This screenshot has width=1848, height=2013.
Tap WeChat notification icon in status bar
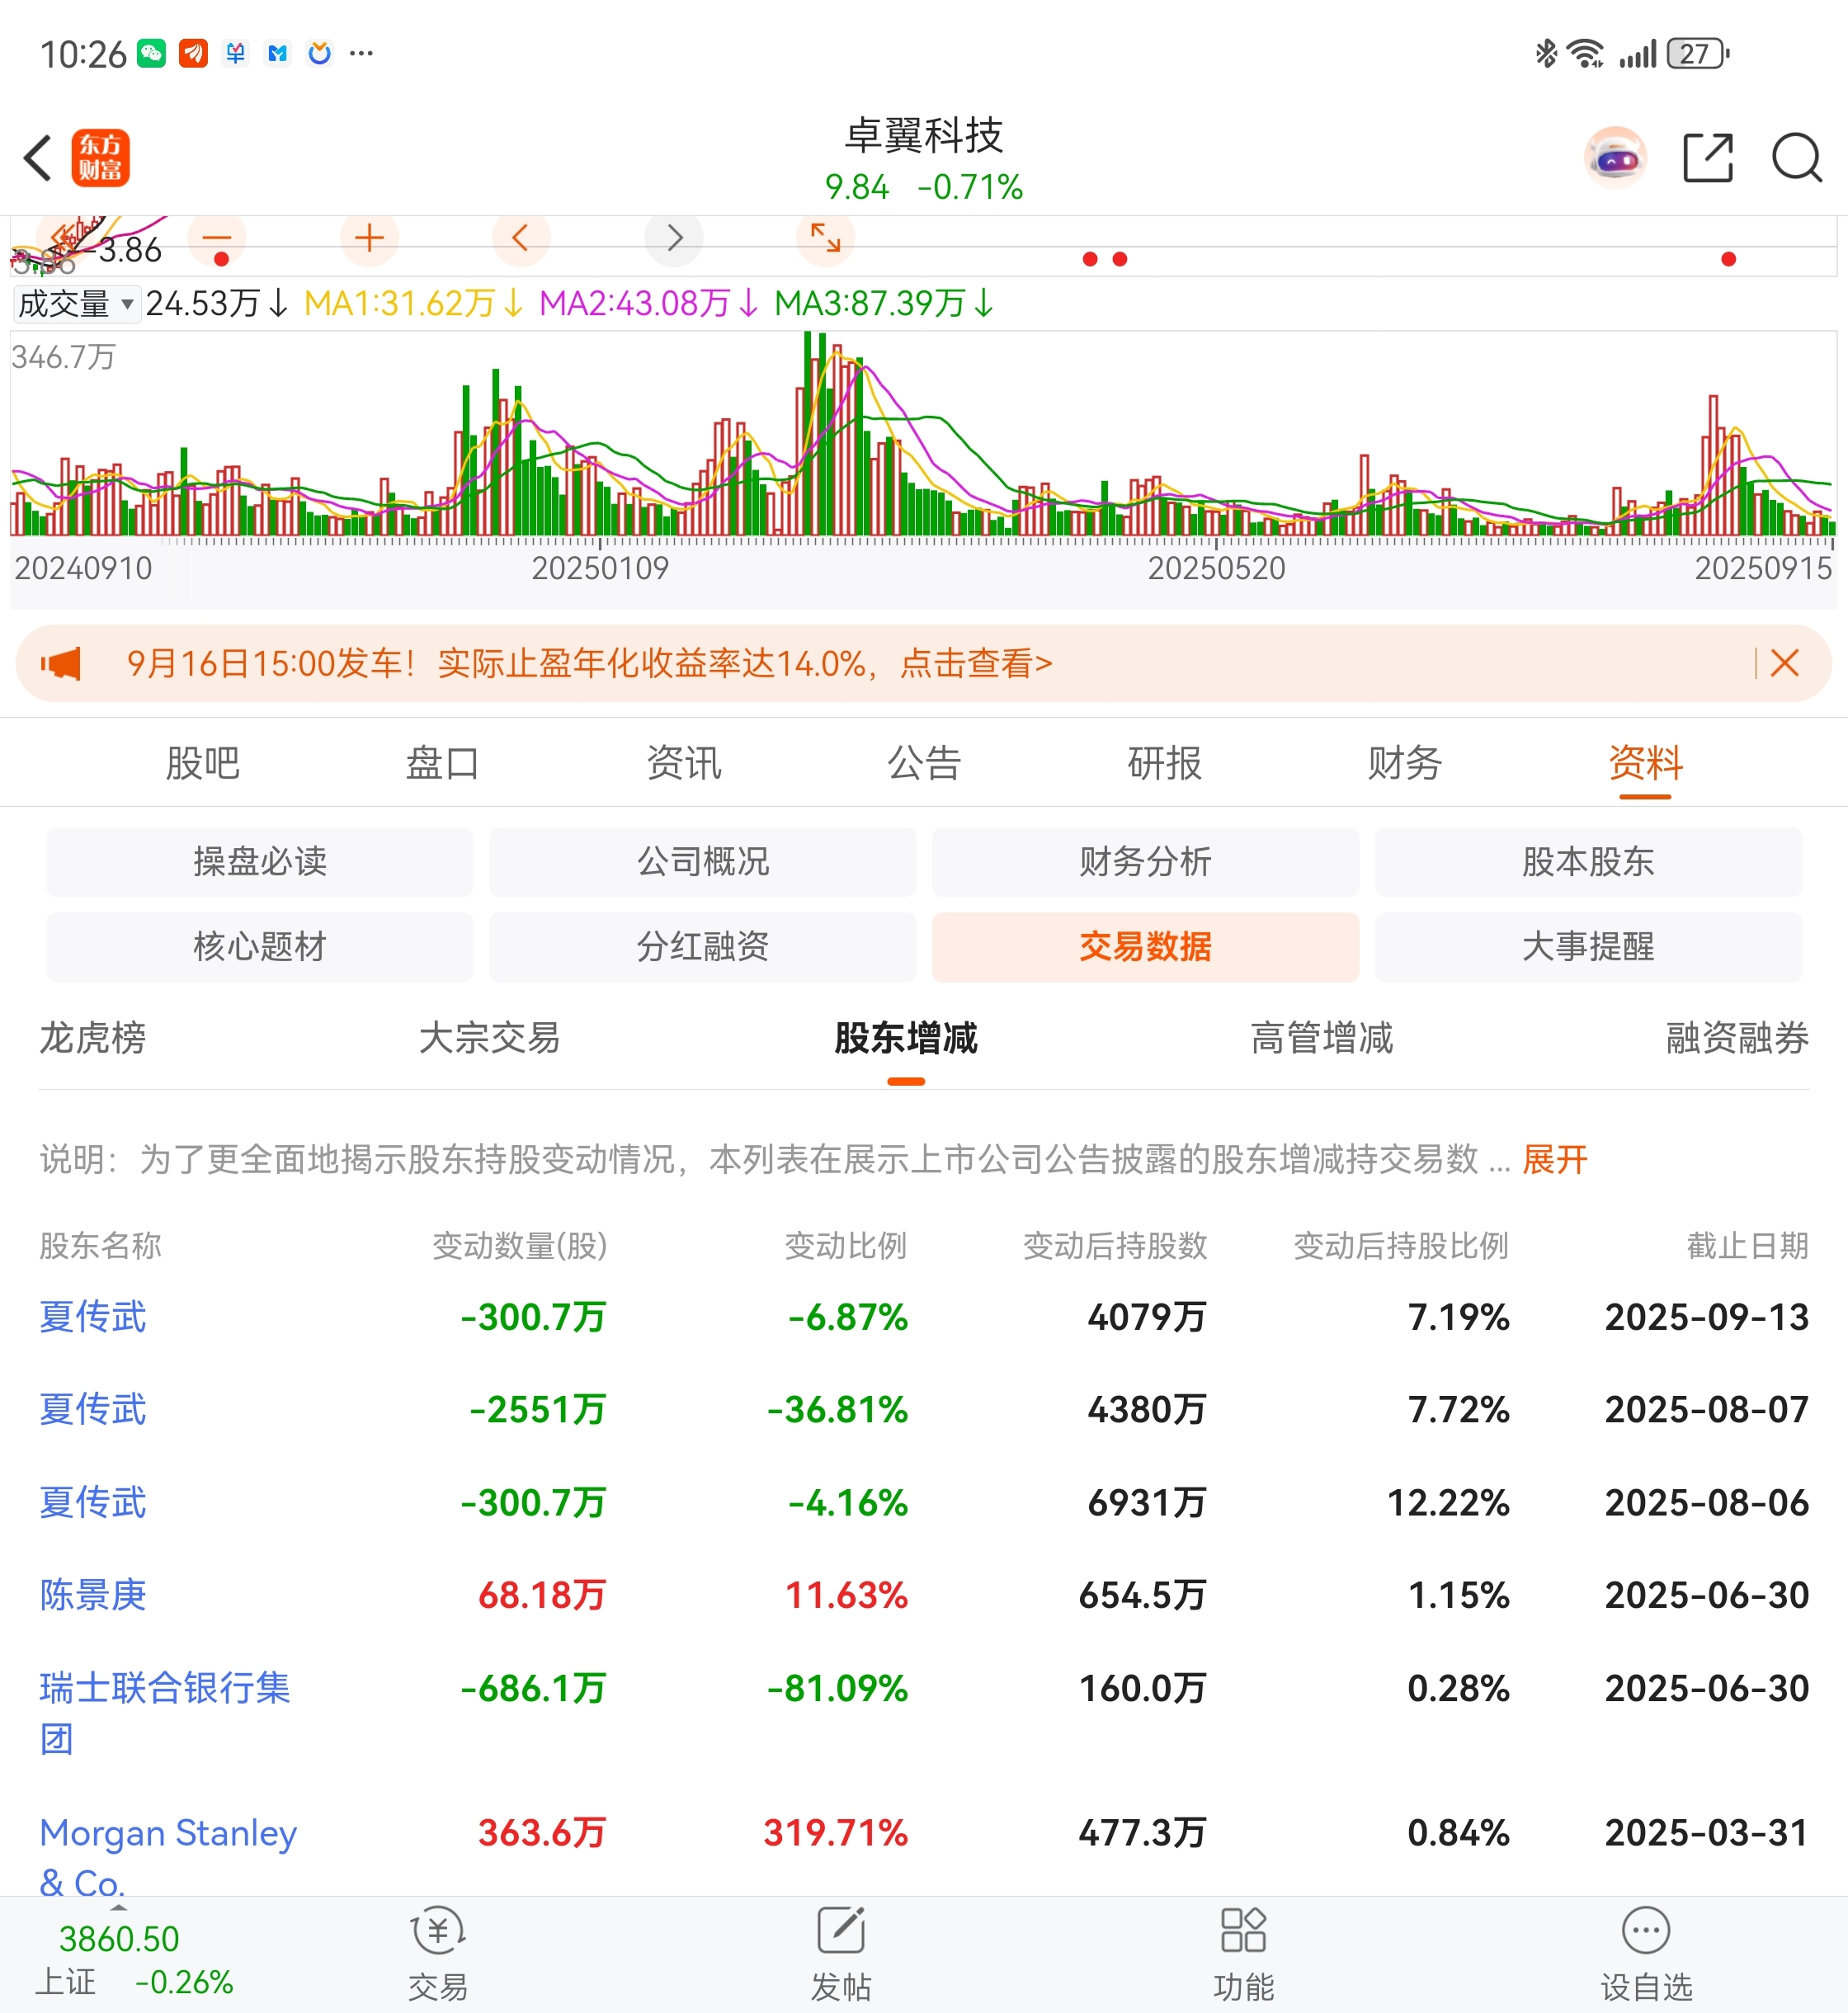(x=152, y=53)
